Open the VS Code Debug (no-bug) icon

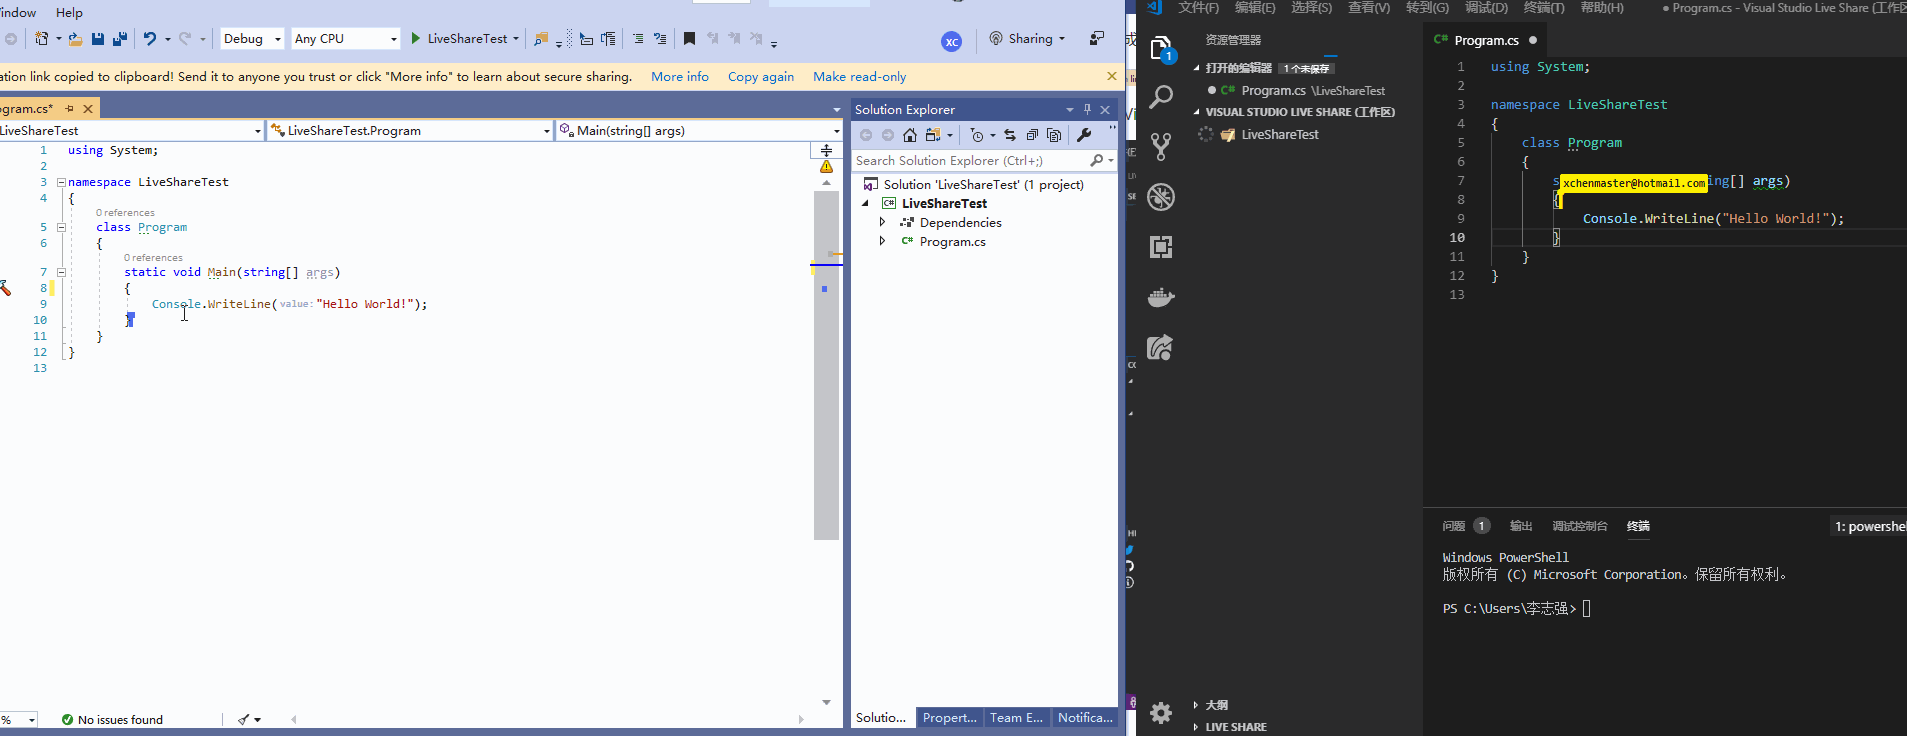click(x=1161, y=197)
